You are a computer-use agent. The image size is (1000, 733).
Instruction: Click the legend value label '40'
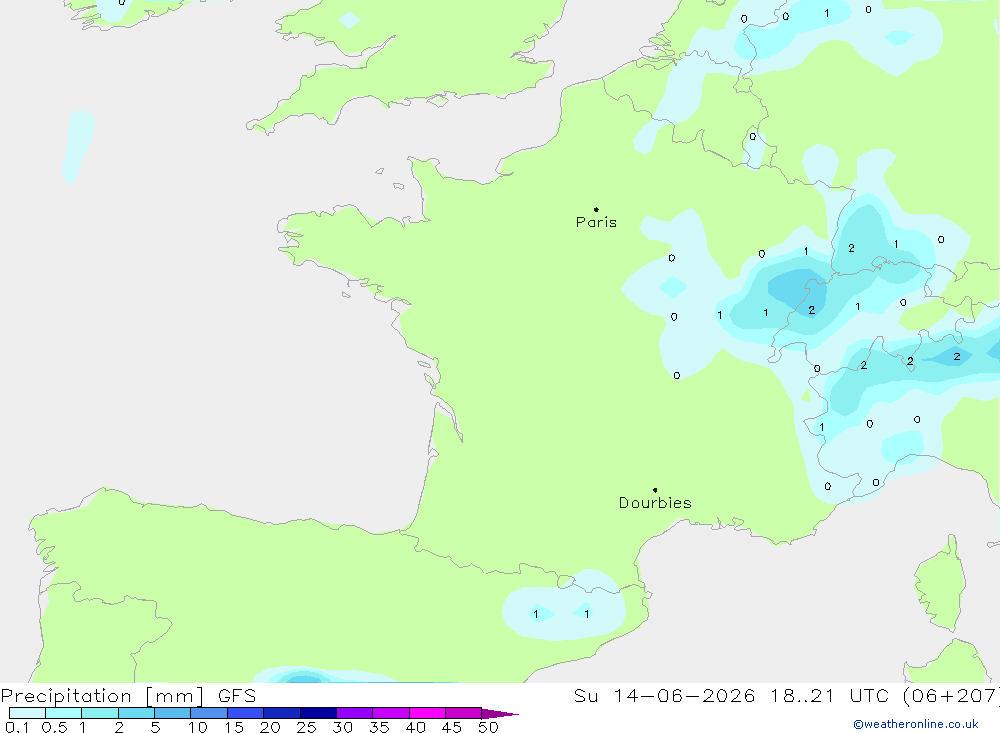pyautogui.click(x=415, y=727)
